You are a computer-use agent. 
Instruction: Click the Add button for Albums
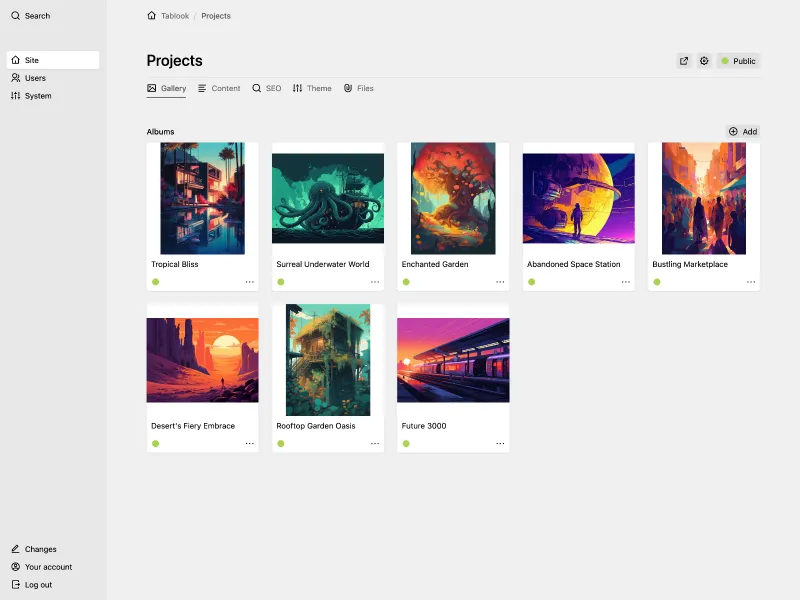pyautogui.click(x=743, y=131)
